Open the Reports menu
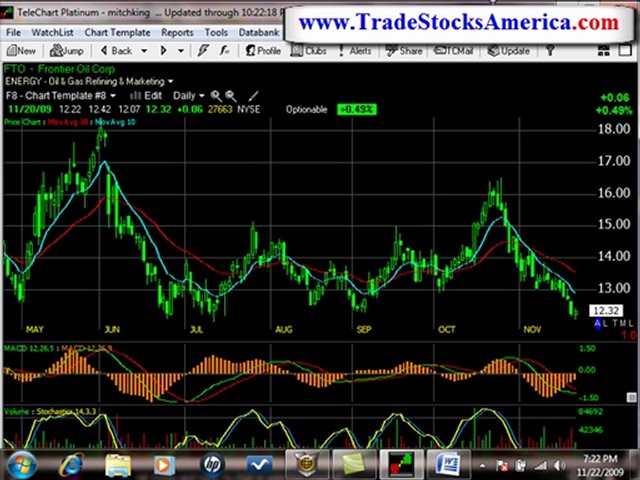 (177, 32)
